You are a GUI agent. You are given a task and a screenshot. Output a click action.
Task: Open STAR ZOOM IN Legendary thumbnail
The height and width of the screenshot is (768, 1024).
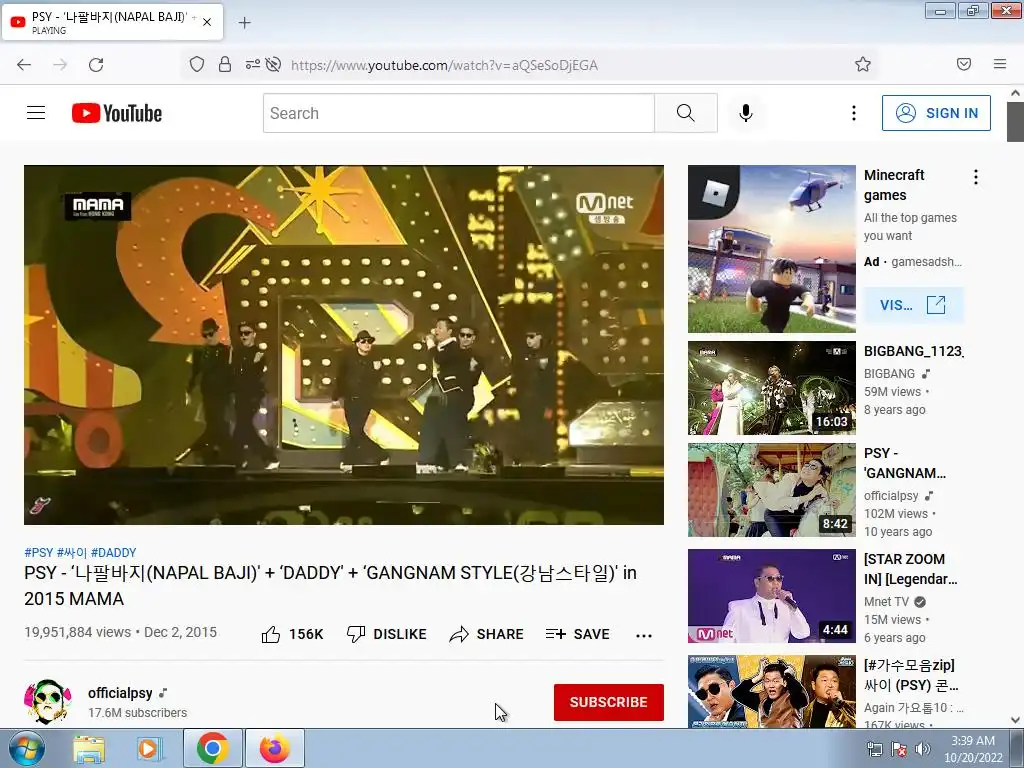pyautogui.click(x=772, y=596)
